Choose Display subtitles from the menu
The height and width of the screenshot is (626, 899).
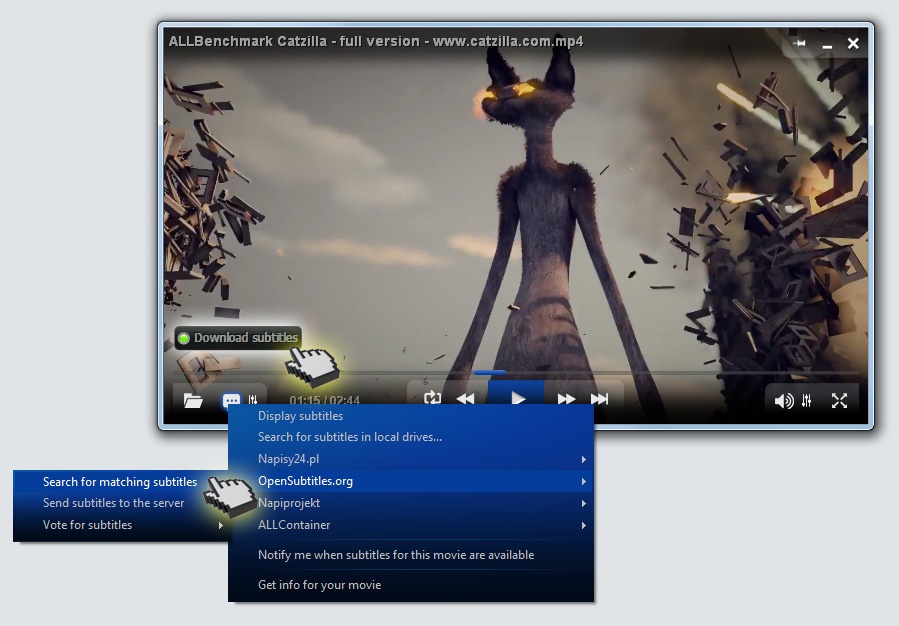click(411, 416)
